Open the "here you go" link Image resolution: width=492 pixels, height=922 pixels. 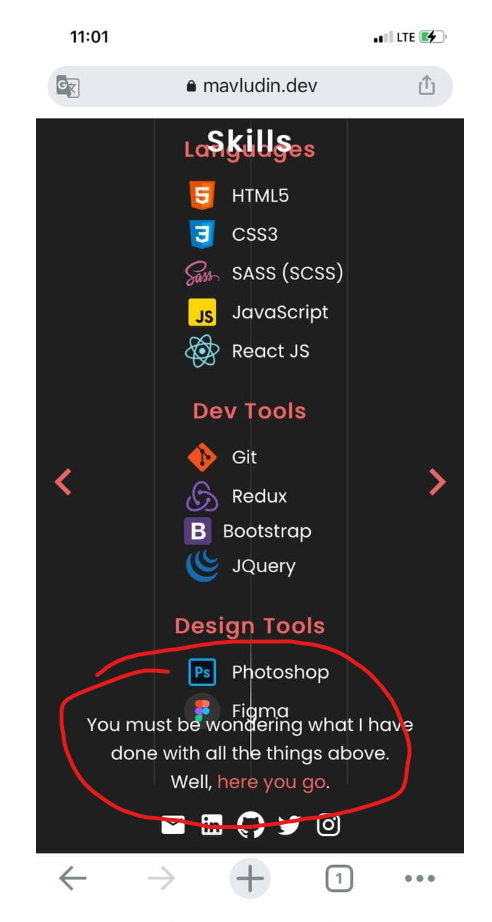271,782
